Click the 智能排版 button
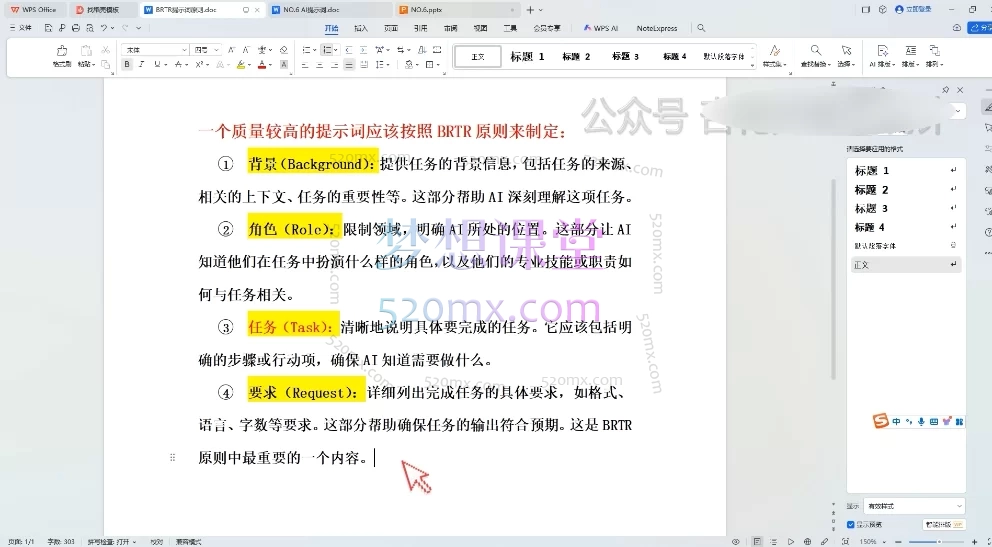Image resolution: width=992 pixels, height=547 pixels. [944, 525]
